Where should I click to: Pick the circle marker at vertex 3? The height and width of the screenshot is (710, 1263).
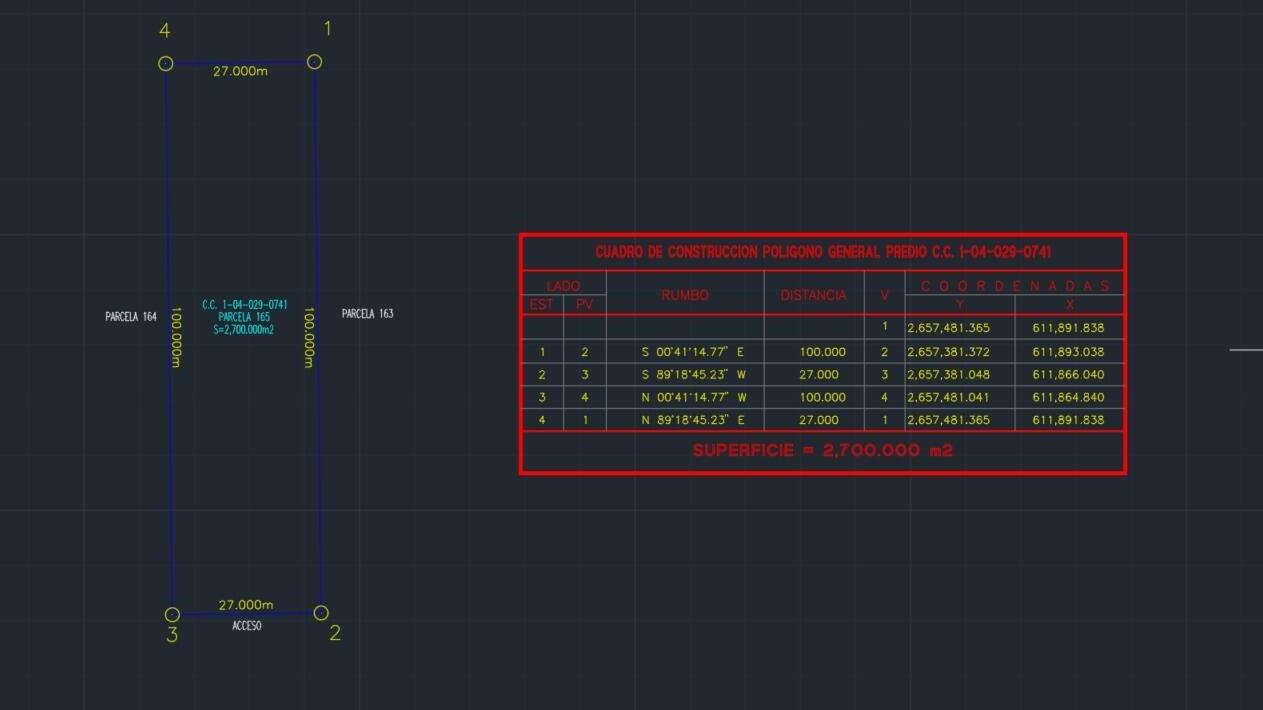(x=172, y=614)
